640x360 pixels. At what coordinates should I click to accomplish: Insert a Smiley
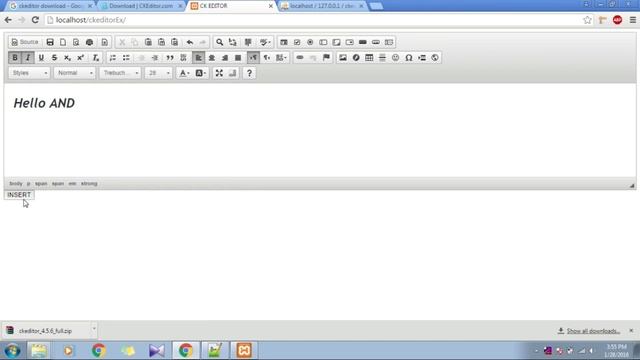coord(396,58)
